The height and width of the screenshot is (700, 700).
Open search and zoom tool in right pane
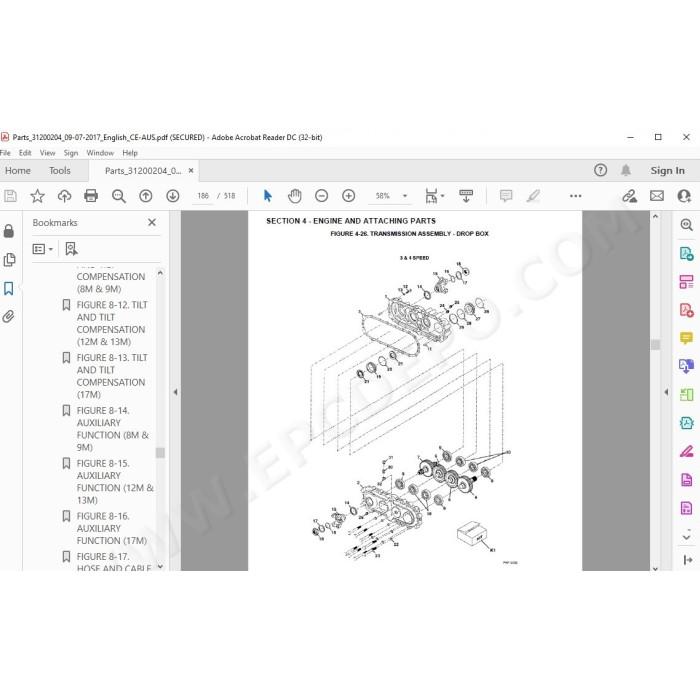click(686, 225)
